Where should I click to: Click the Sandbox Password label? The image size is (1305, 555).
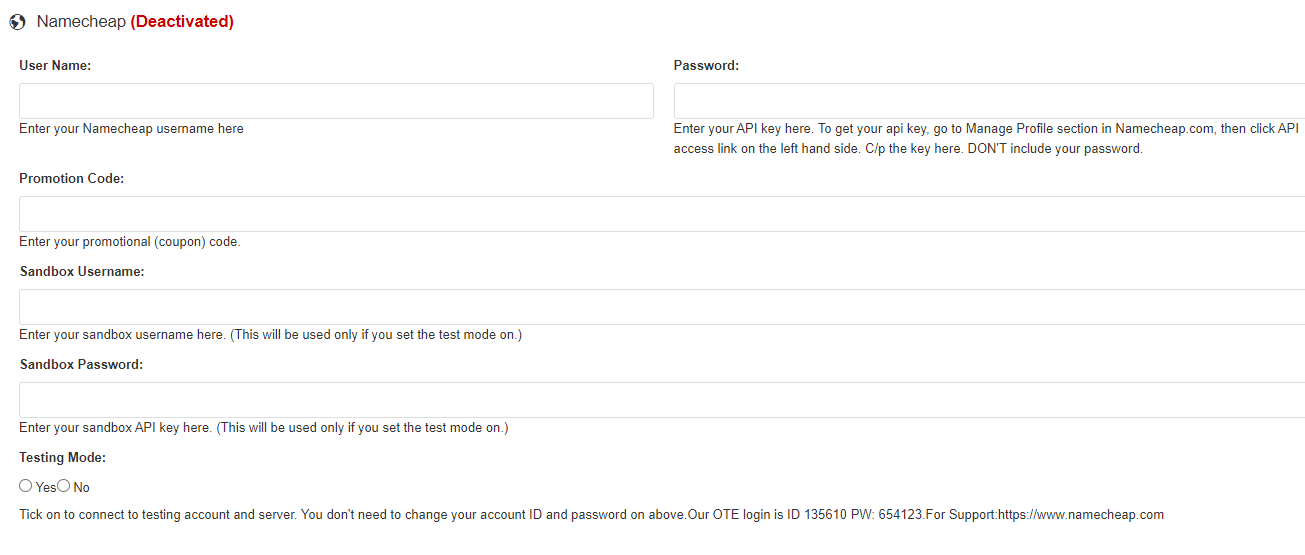pos(81,364)
